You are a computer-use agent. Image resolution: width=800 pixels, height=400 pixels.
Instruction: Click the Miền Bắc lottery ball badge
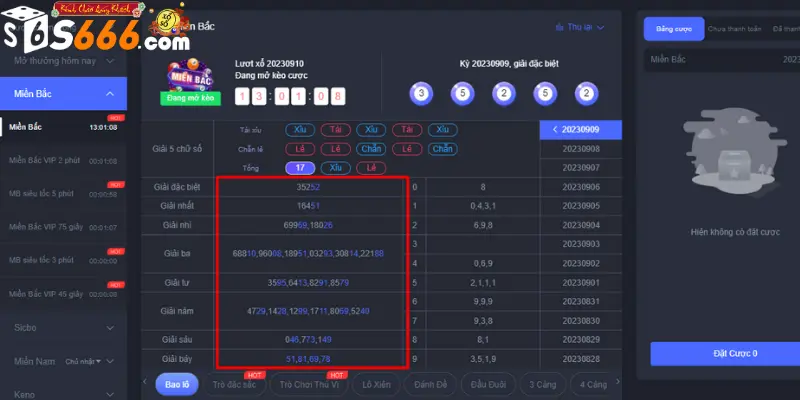pyautogui.click(x=188, y=78)
